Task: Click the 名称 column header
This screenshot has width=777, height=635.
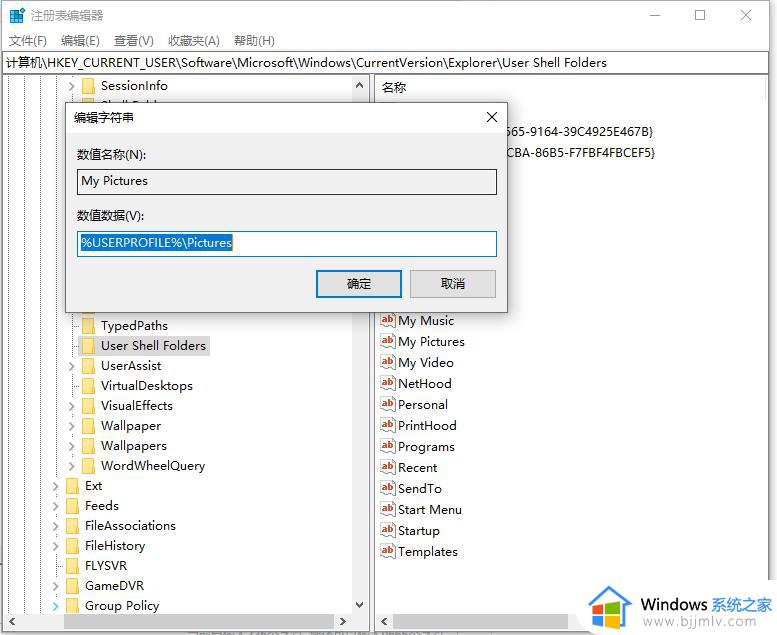Action: pos(394,88)
